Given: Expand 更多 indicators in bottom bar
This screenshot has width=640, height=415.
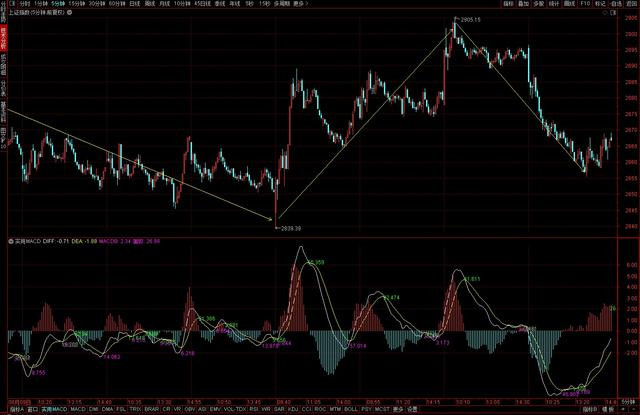Looking at the screenshot, I should coord(398,409).
